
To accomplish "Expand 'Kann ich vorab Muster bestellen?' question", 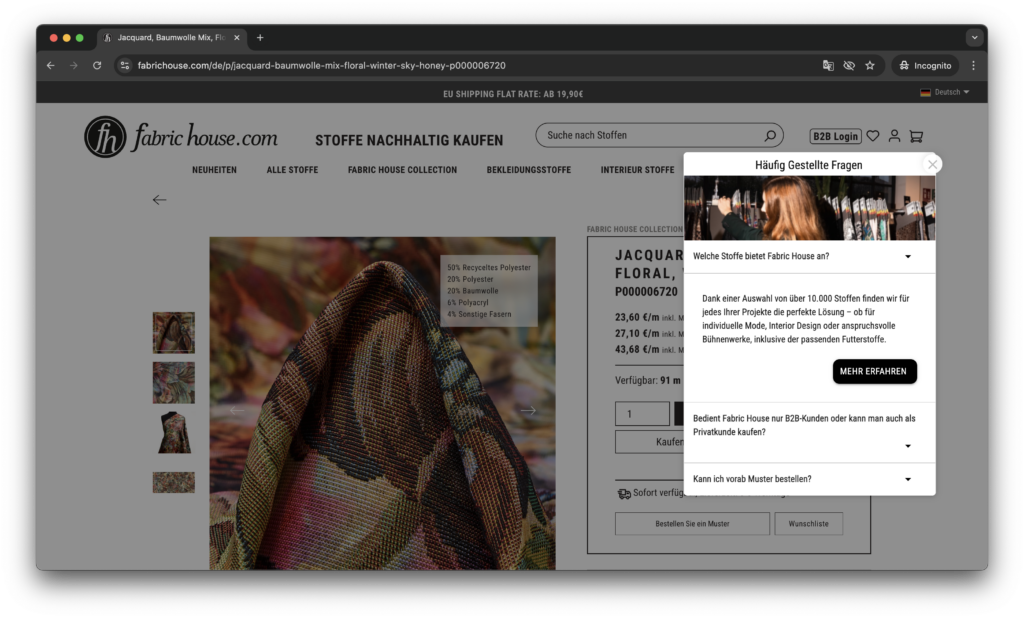I will [x=907, y=480].
